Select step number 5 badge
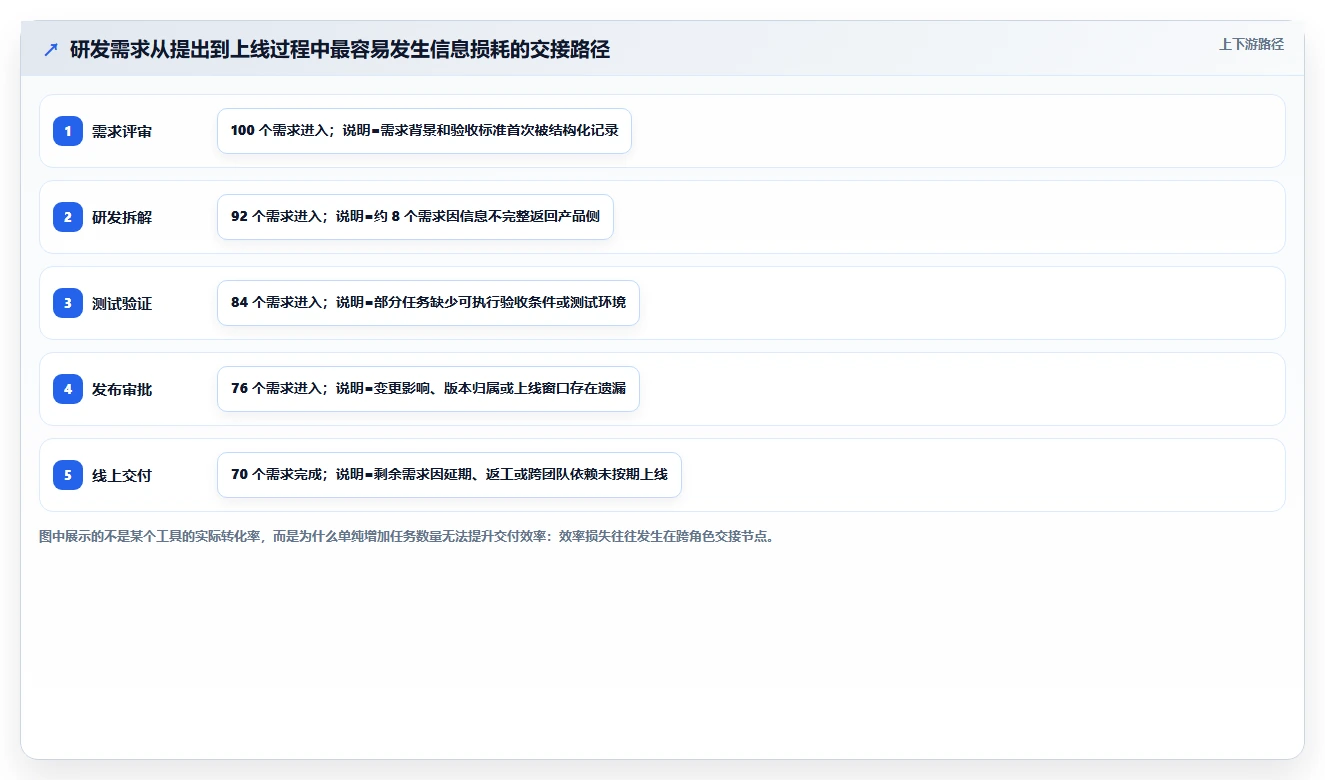 (x=68, y=475)
